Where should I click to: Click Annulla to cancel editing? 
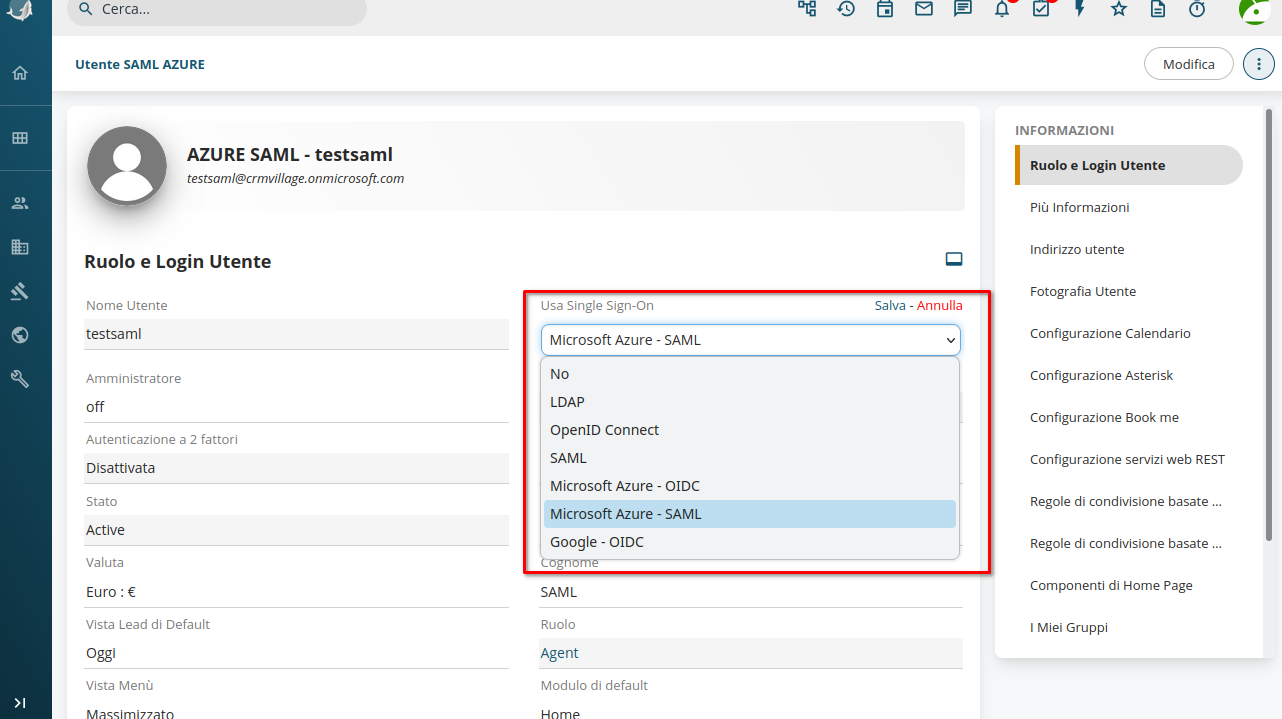(x=940, y=305)
